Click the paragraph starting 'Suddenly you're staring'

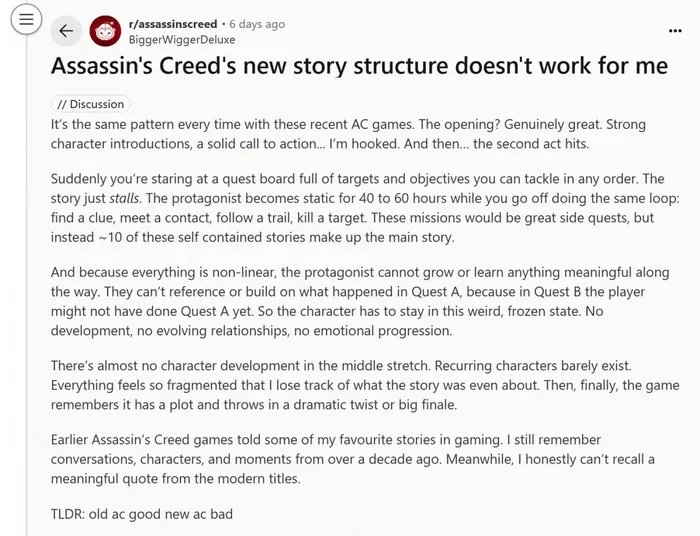(x=365, y=208)
